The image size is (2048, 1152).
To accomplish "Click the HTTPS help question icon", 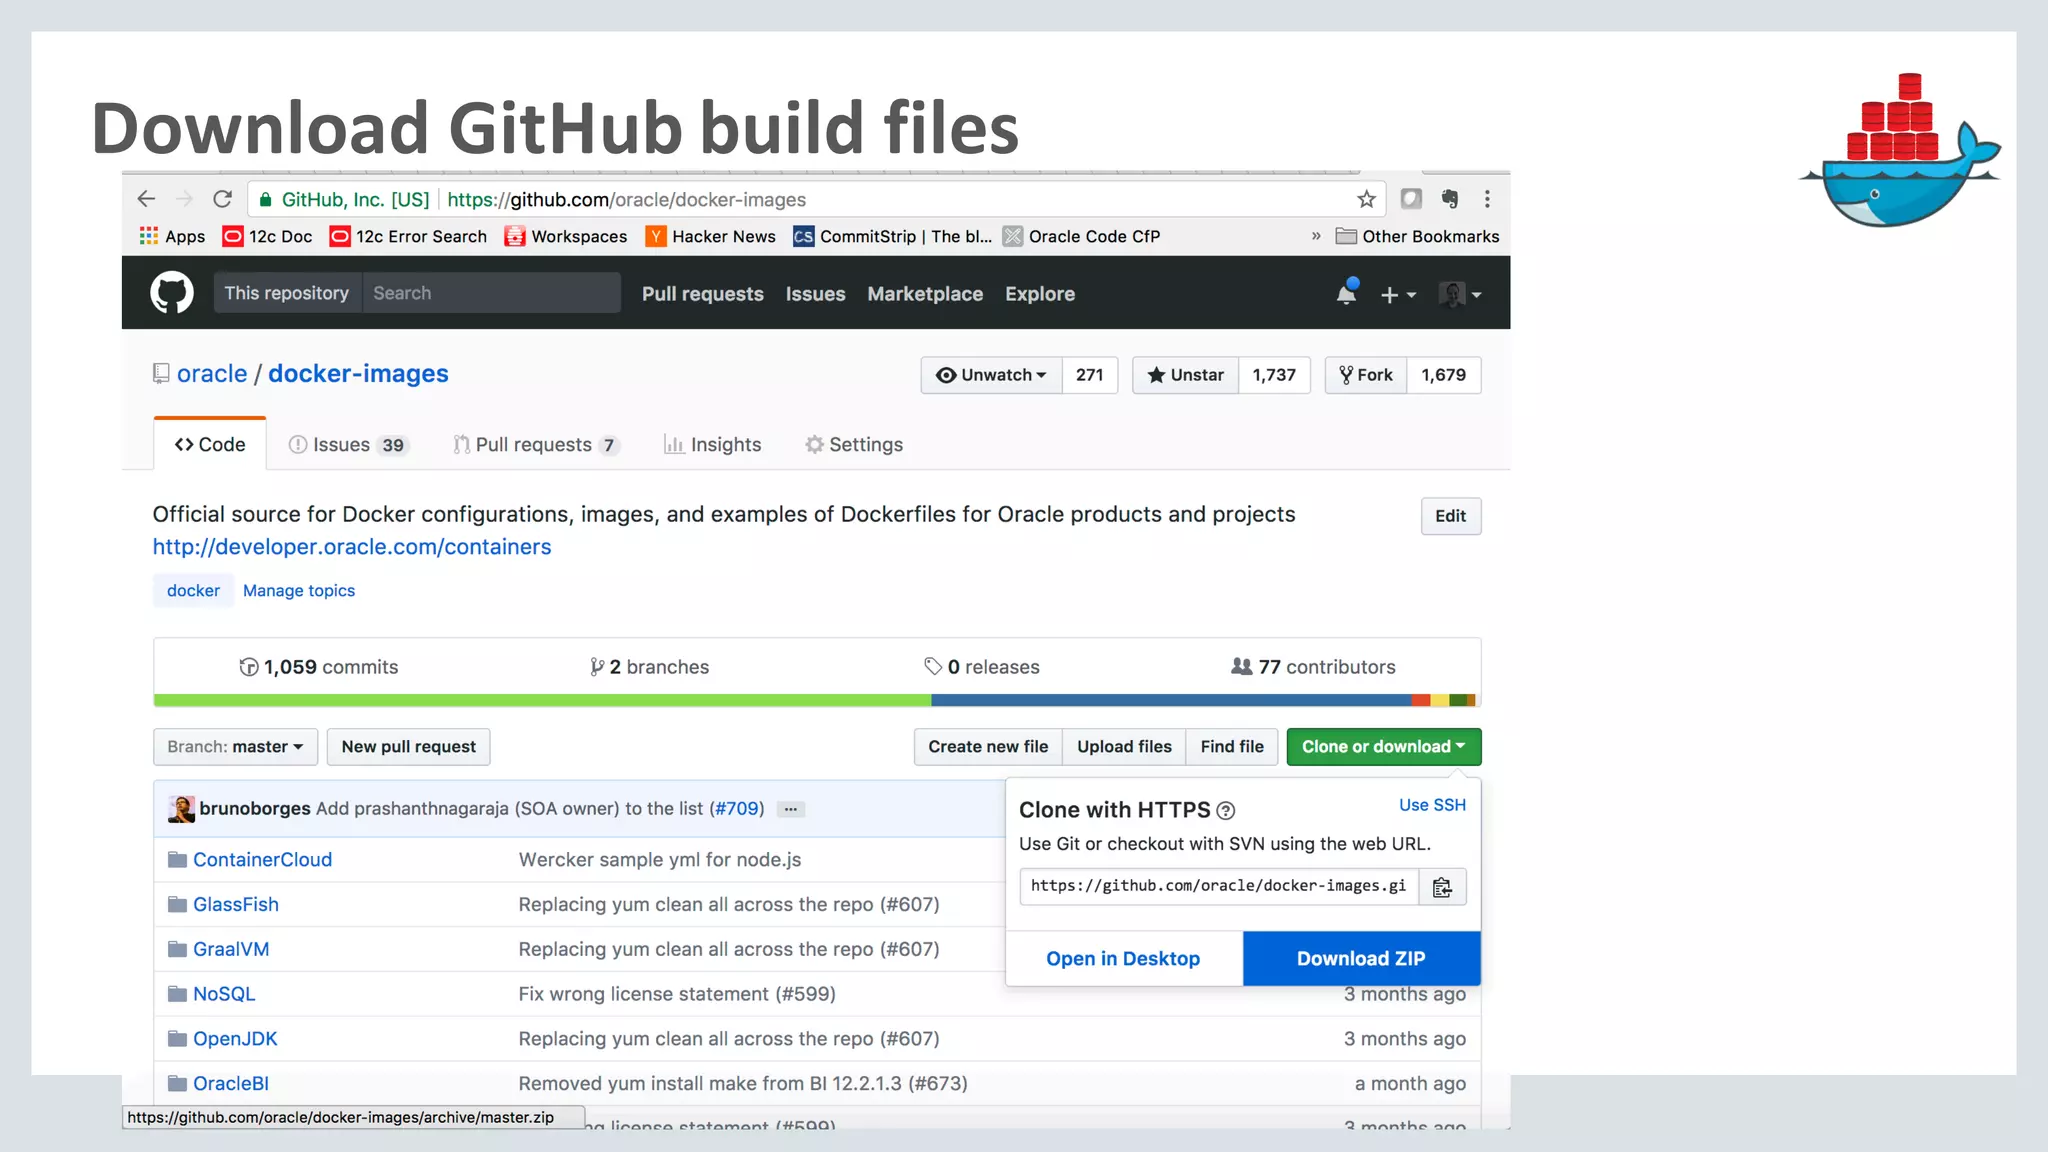I will click(x=1225, y=811).
